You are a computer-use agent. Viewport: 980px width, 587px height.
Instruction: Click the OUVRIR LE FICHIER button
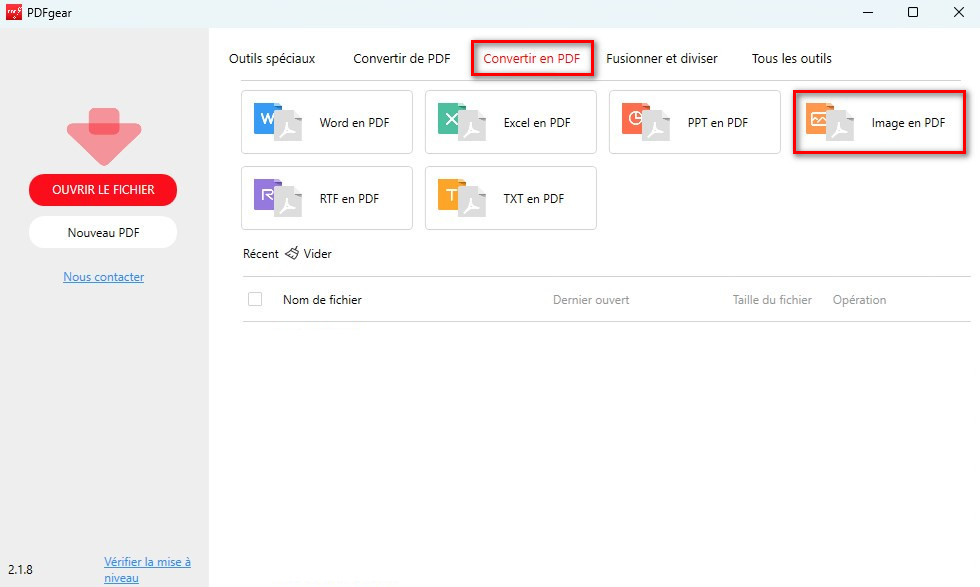pos(102,190)
